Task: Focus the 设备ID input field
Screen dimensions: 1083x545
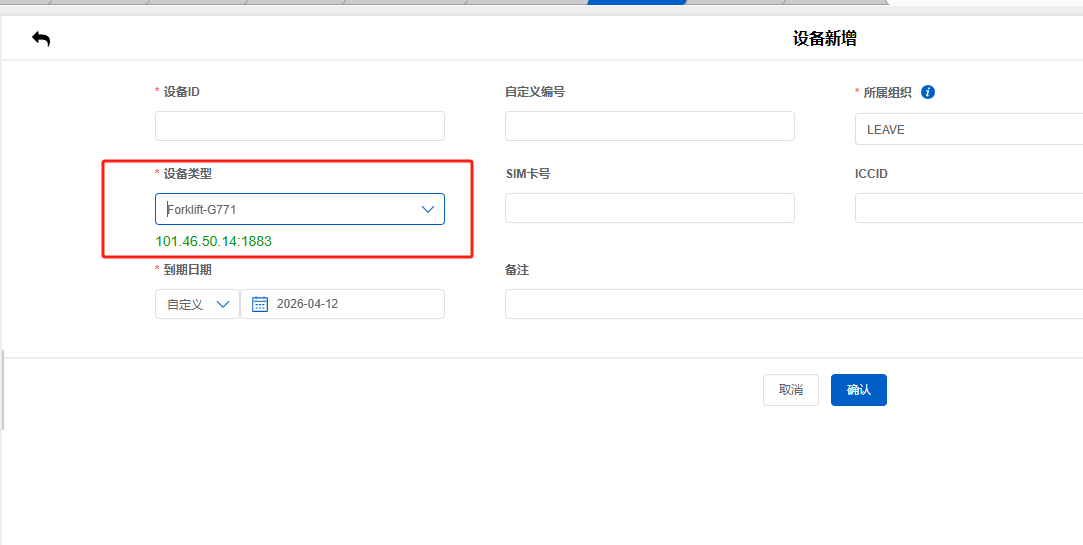Action: (299, 126)
